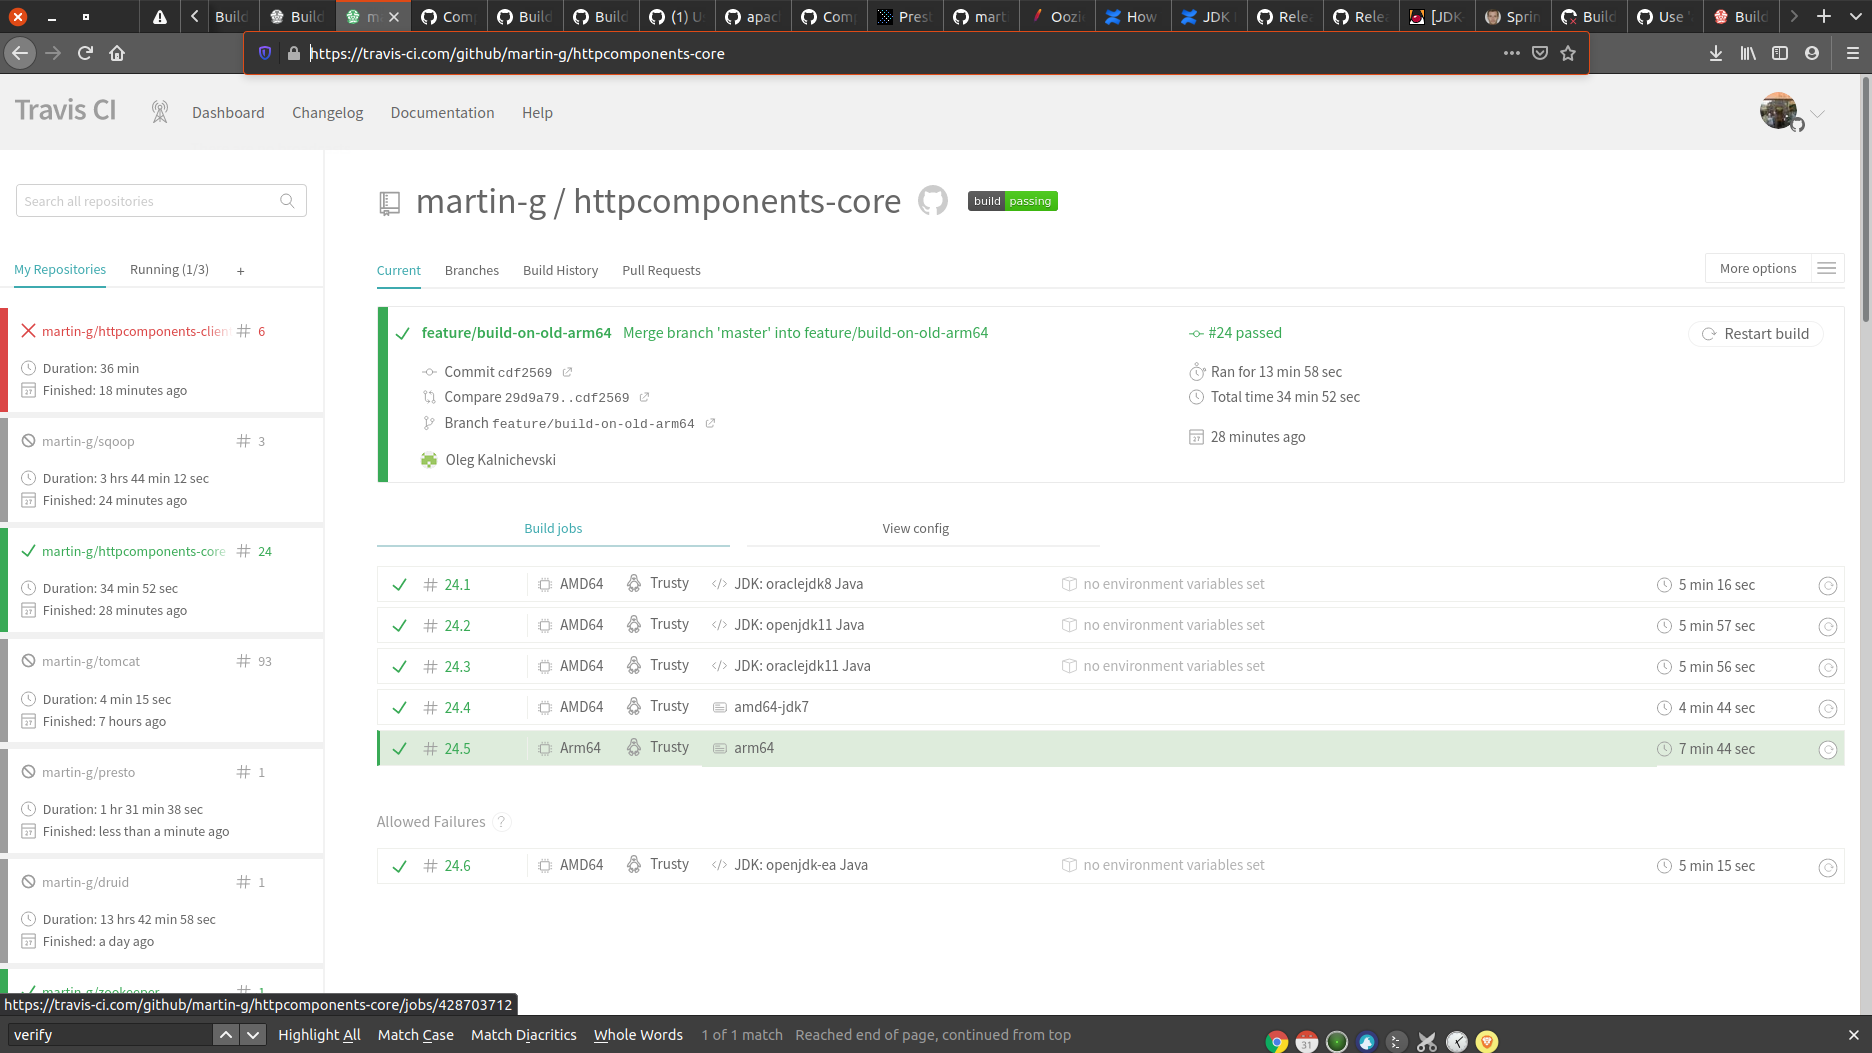Viewport: 1872px width, 1053px height.
Task: Save page to Pocket icon
Action: tap(1540, 53)
